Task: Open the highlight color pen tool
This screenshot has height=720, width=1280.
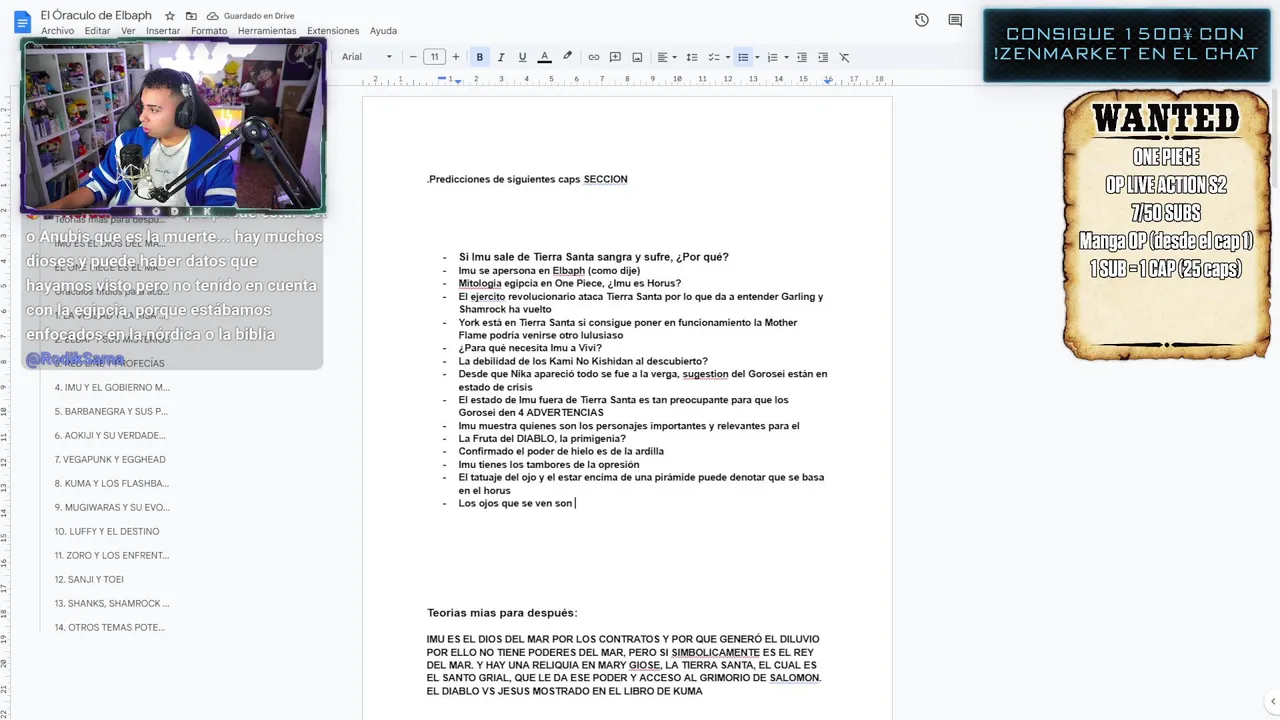Action: [567, 57]
